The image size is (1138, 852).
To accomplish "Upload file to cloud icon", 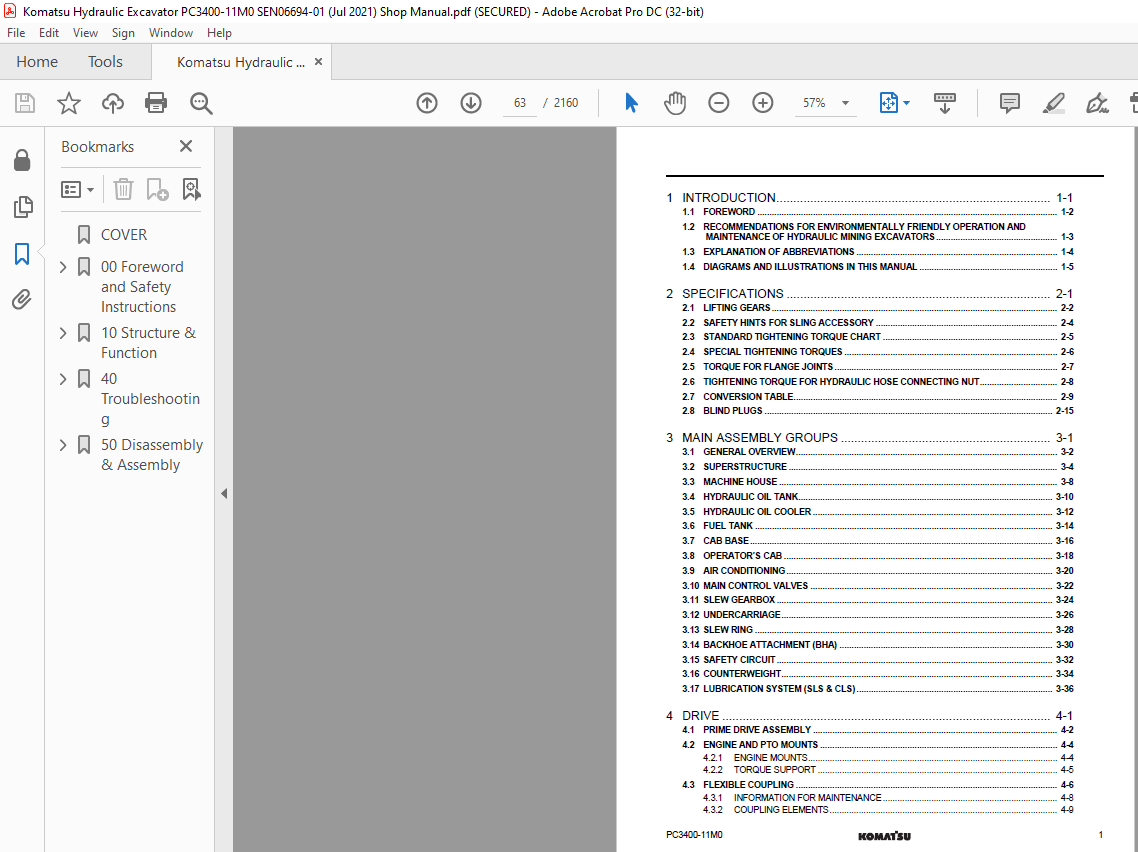I will [112, 103].
